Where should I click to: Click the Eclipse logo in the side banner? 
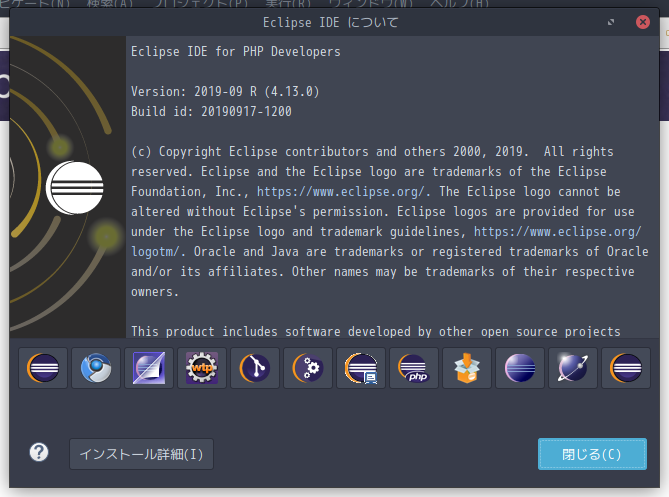tap(75, 188)
